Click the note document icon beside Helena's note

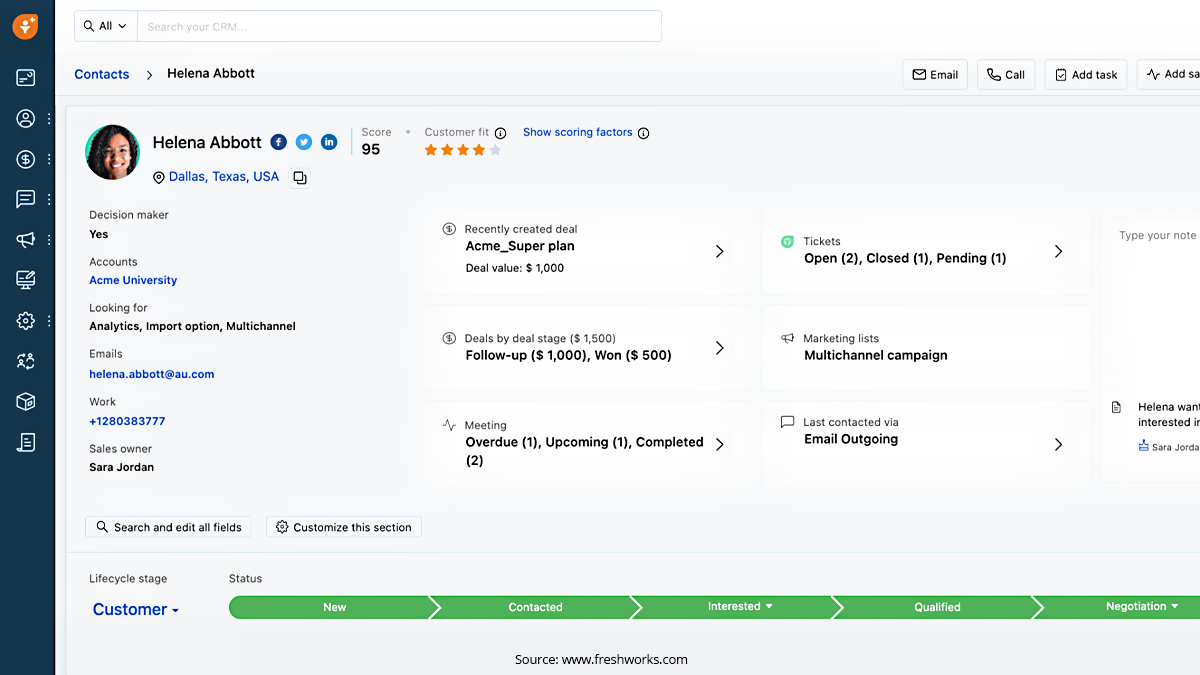[1117, 408]
